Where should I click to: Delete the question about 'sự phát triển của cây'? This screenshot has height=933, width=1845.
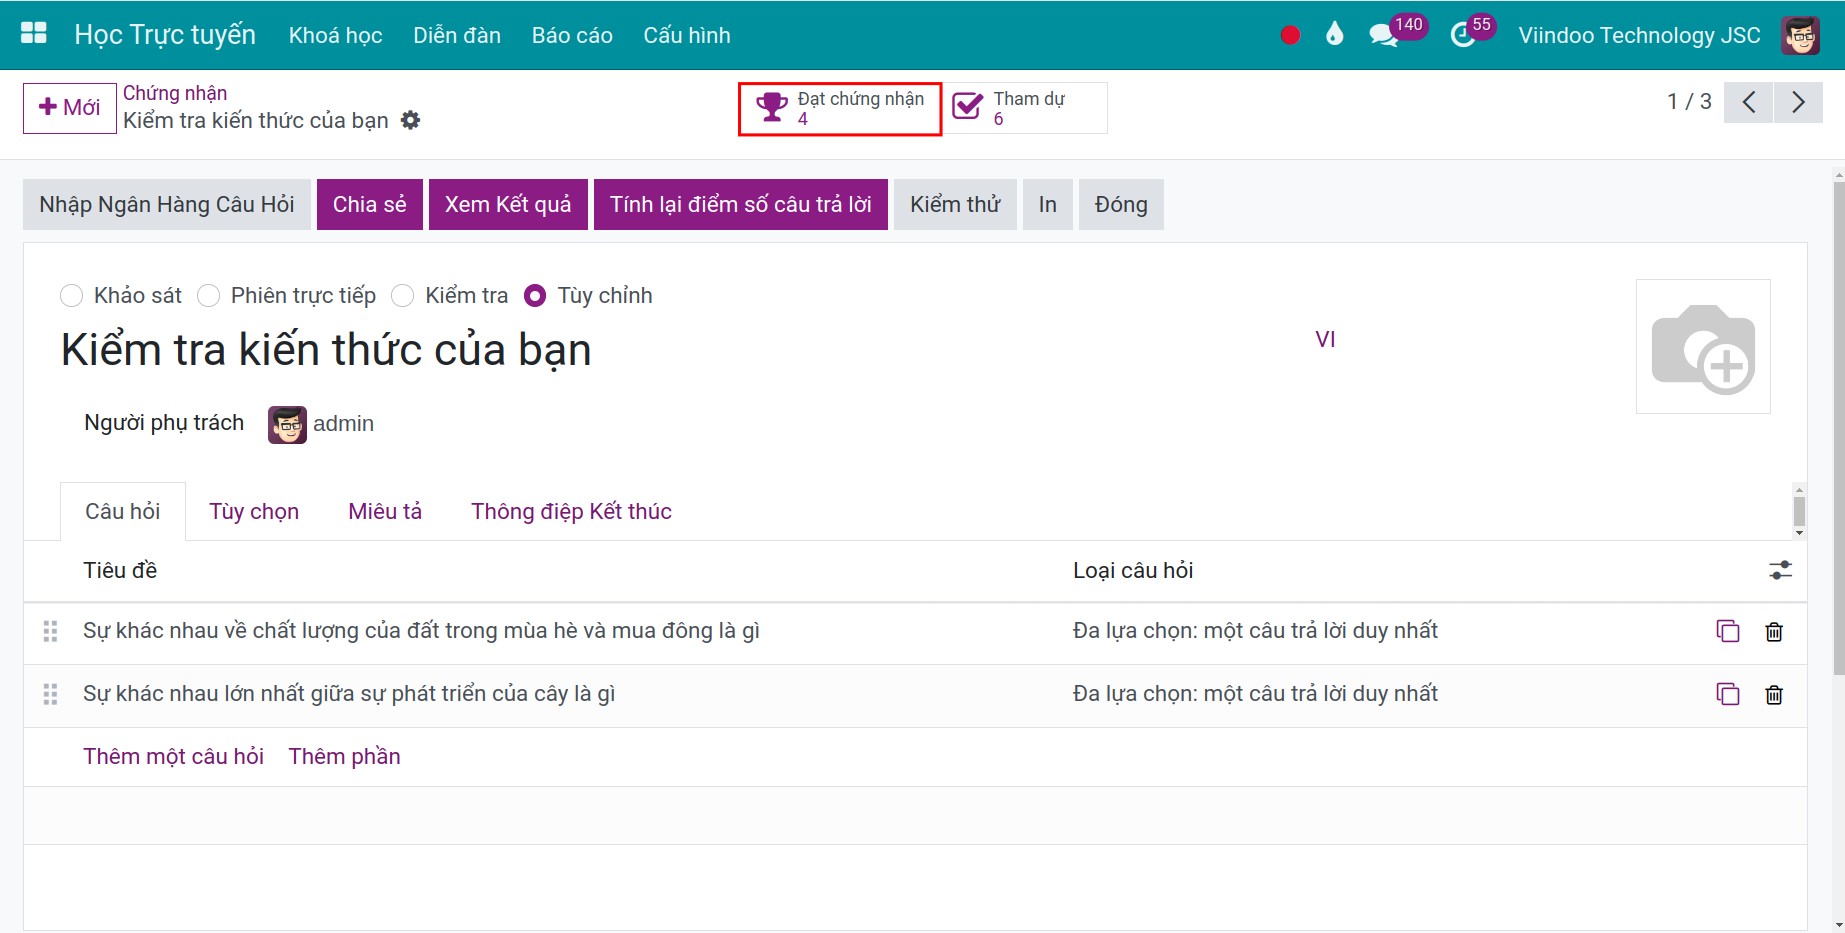(1774, 694)
